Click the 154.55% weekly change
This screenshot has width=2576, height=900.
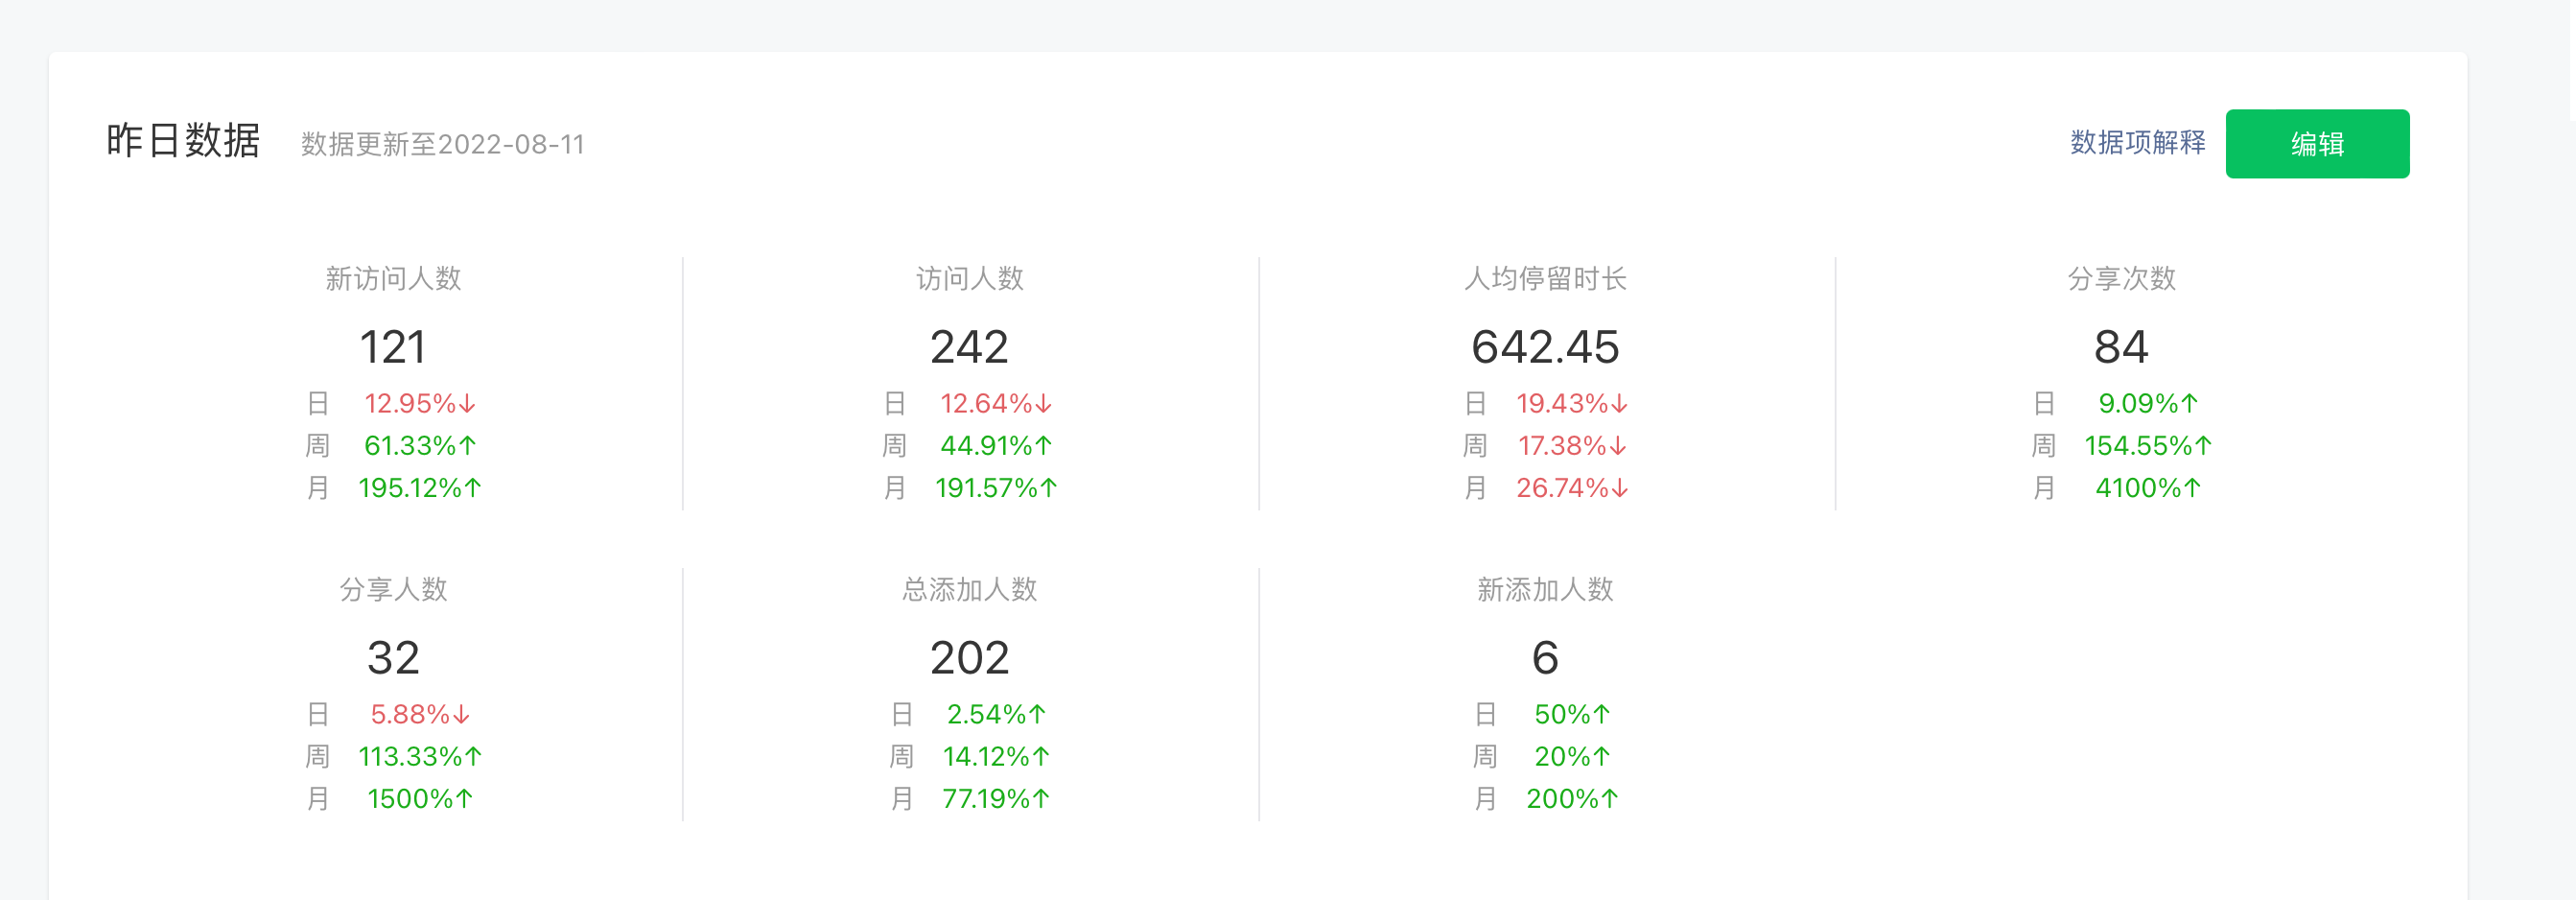(x=2148, y=446)
